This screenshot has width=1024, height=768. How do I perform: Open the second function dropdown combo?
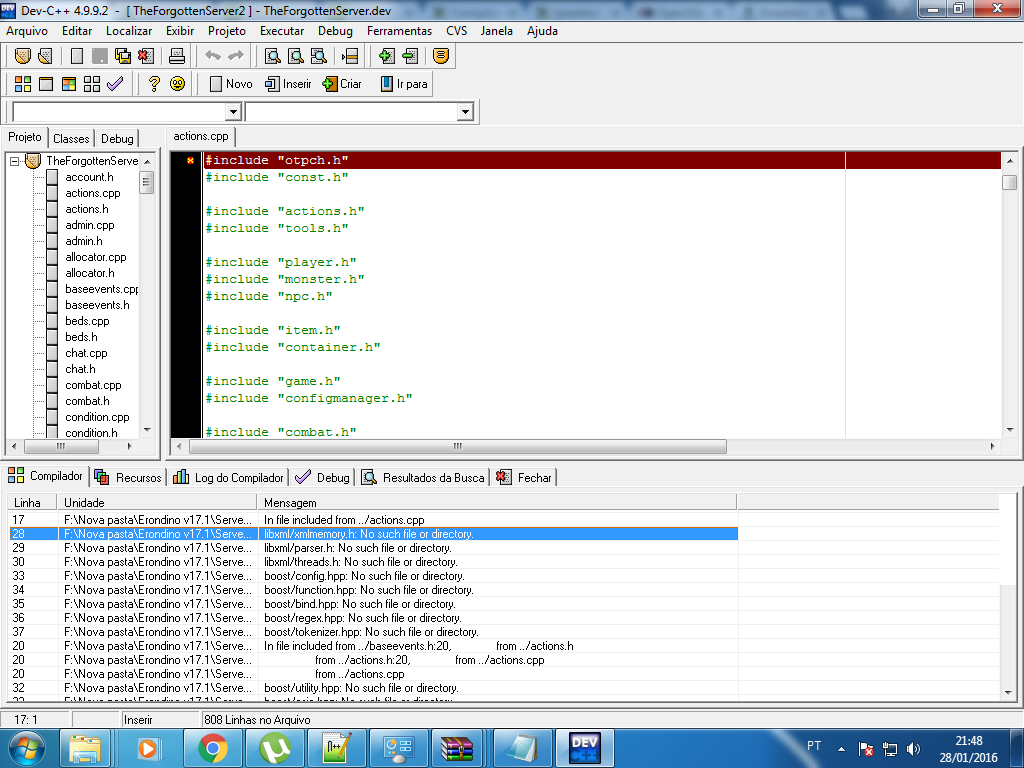(x=464, y=112)
